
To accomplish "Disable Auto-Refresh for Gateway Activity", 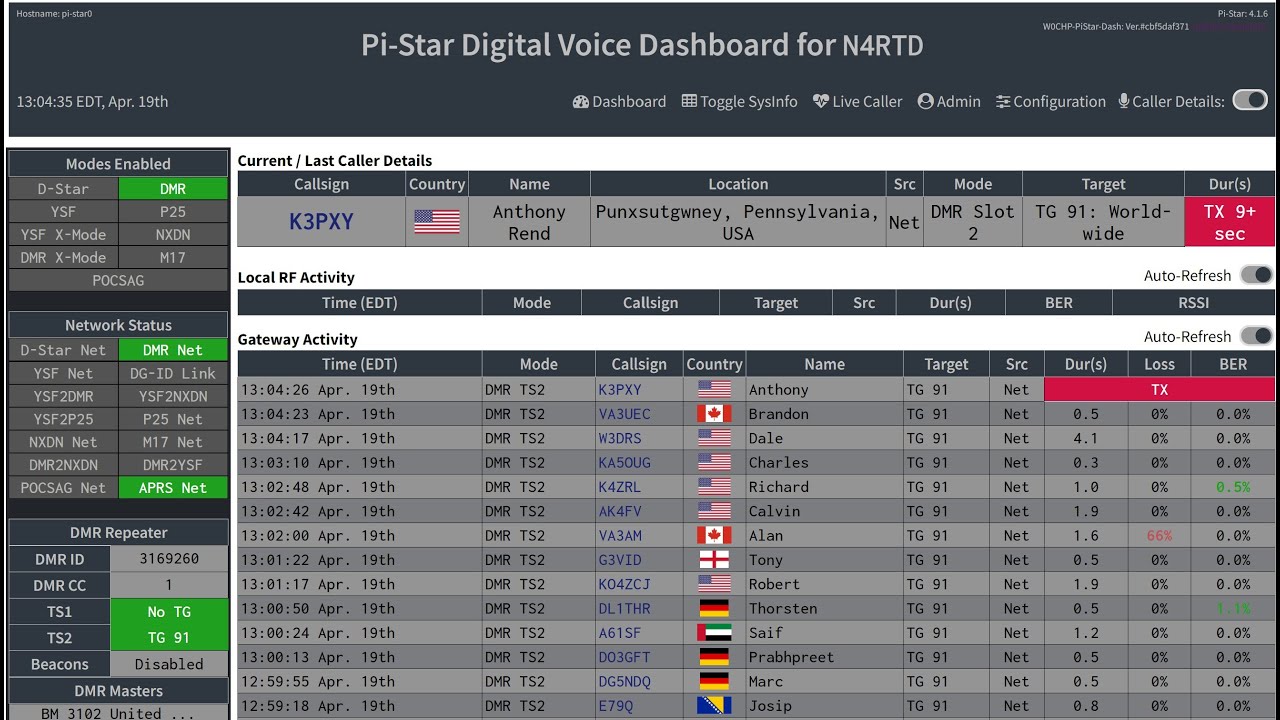I will [1256, 336].
